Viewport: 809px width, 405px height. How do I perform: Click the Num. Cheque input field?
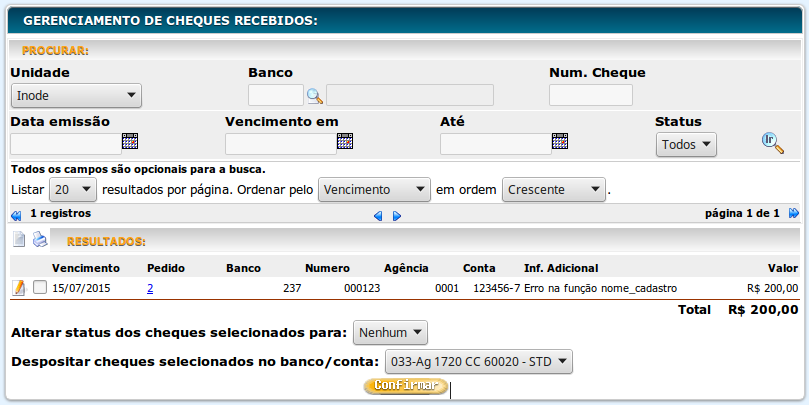tap(590, 95)
